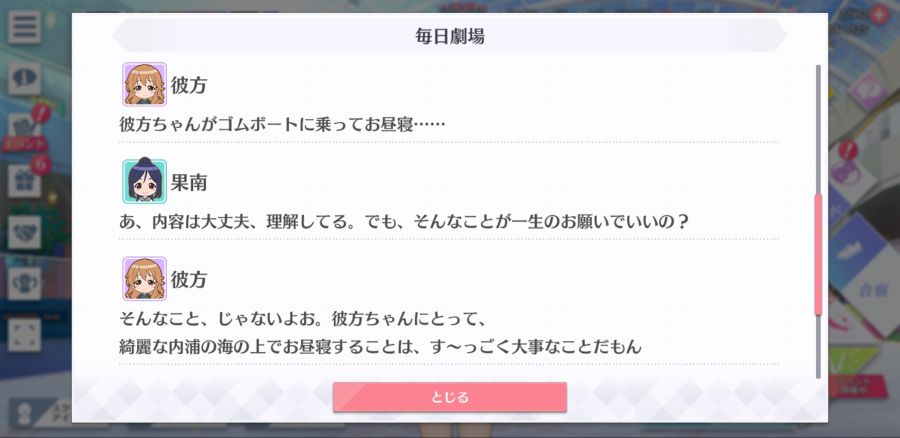Click scrollbar track above pink thumb
The width and height of the screenshot is (900, 438).
(x=818, y=129)
